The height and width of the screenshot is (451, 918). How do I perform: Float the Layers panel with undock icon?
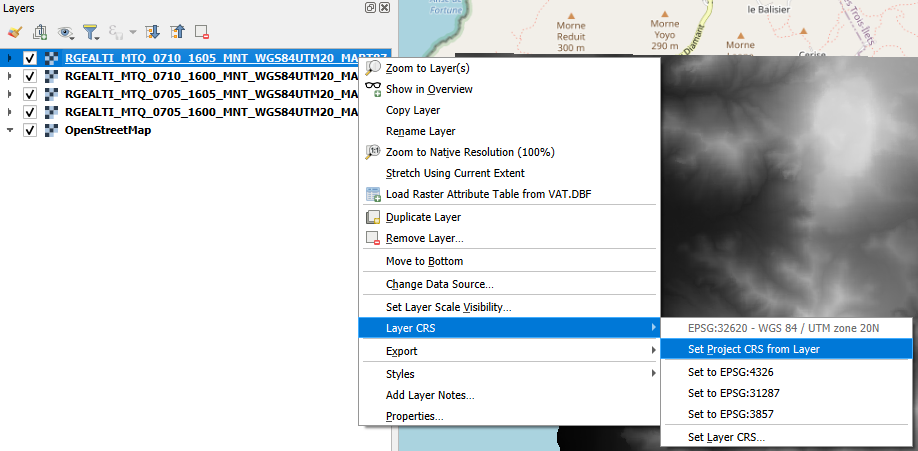pyautogui.click(x=371, y=7)
